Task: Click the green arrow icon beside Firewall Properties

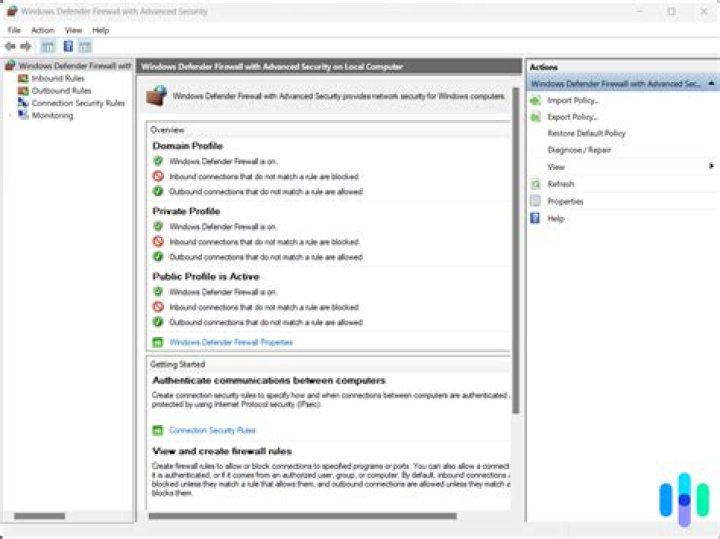Action: [158, 342]
